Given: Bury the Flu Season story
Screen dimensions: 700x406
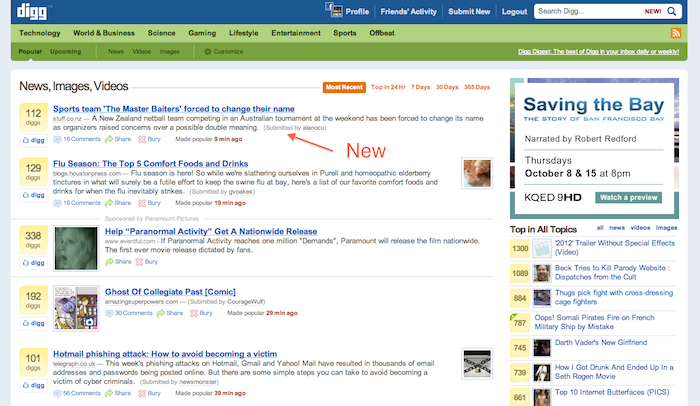Looking at the screenshot, I should coord(149,203).
